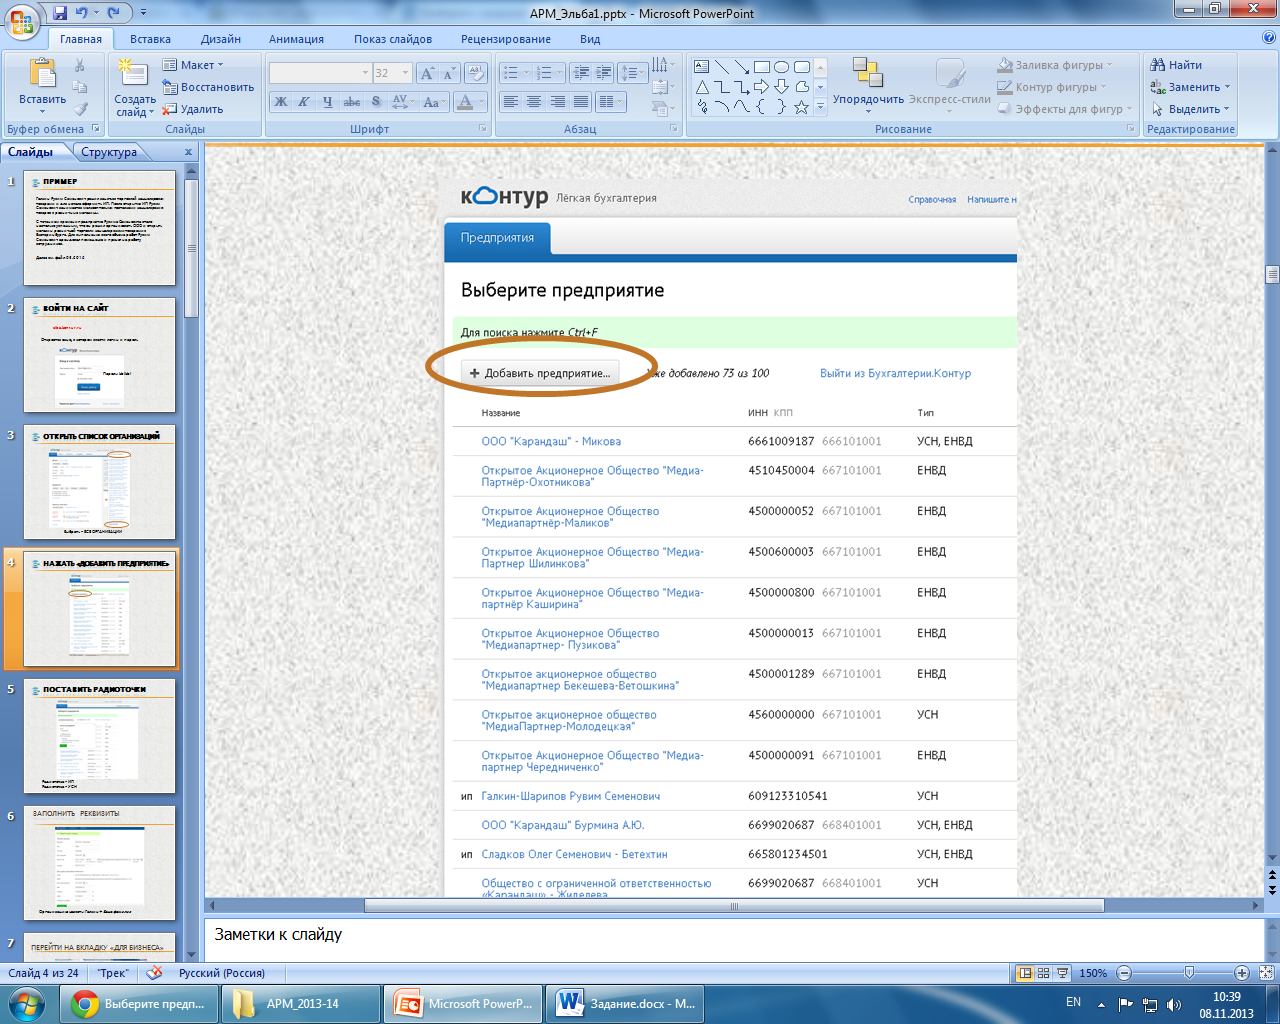This screenshot has width=1280, height=1024.
Task: Switch to Структура outline pane tab
Action: (x=109, y=152)
